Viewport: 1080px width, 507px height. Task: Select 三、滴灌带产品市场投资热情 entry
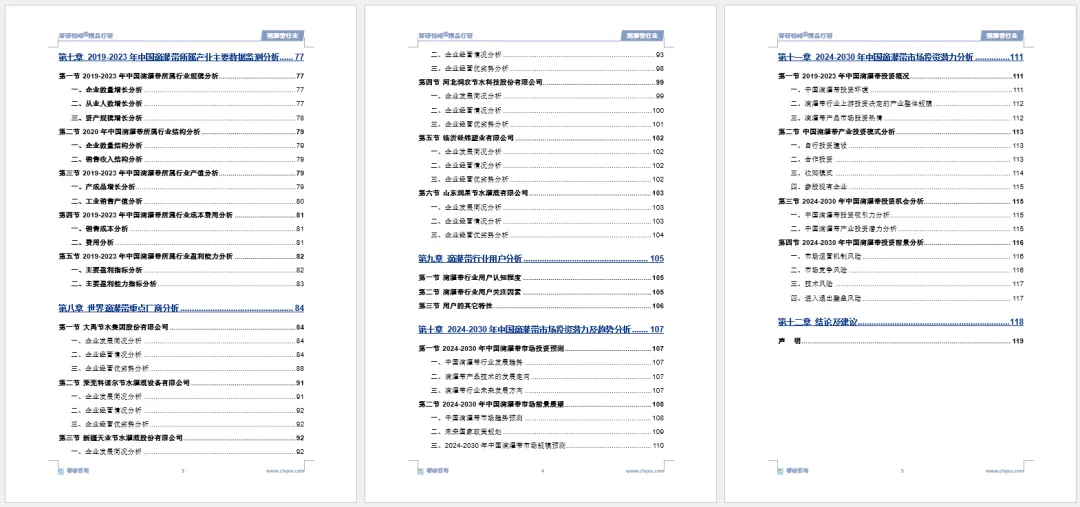tap(907, 118)
